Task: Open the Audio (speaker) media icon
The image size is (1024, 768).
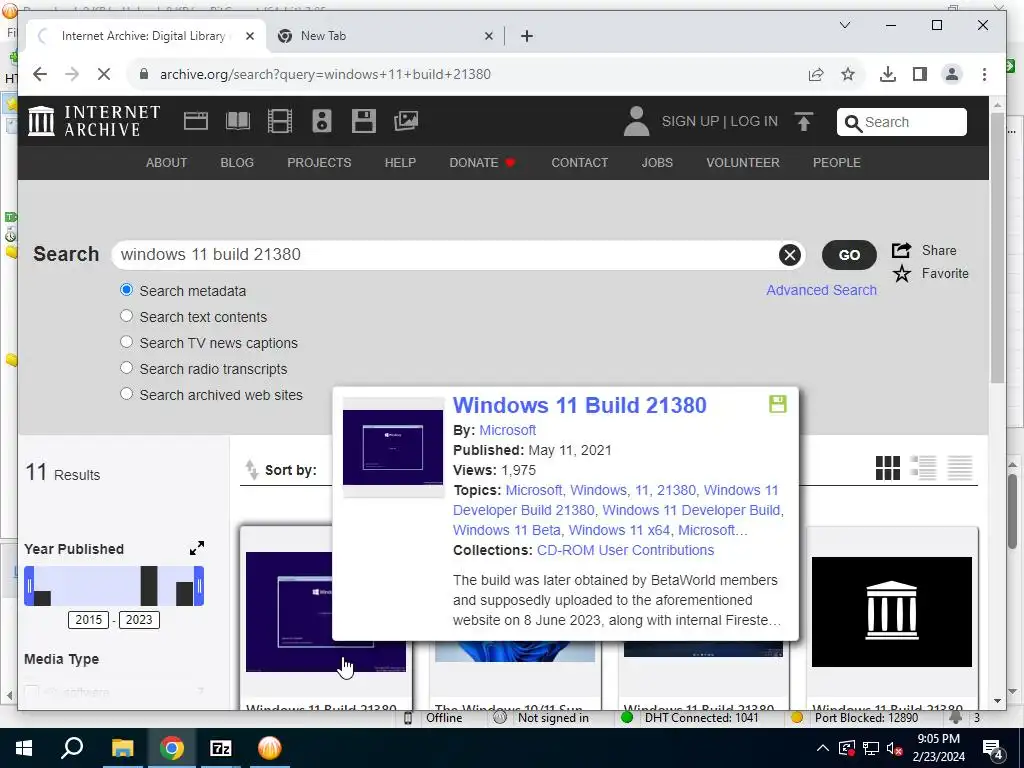Action: point(321,121)
